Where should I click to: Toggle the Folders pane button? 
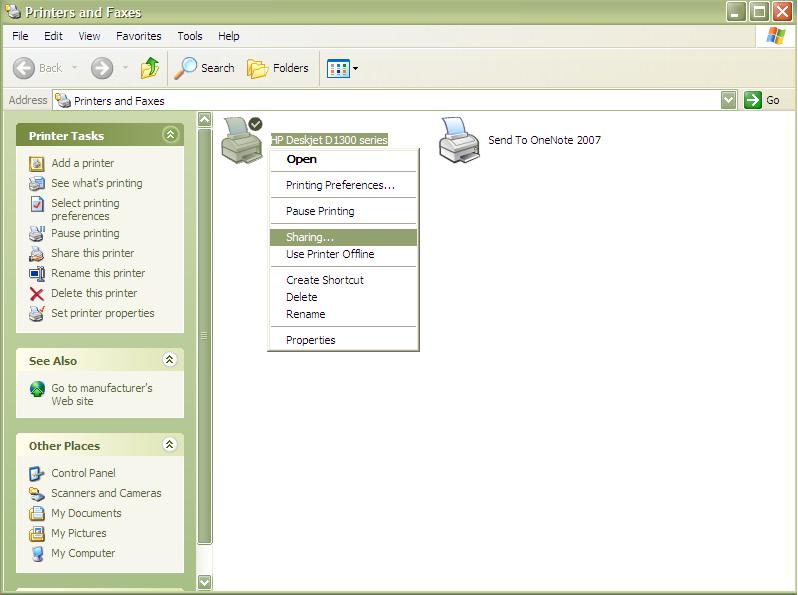tap(278, 68)
